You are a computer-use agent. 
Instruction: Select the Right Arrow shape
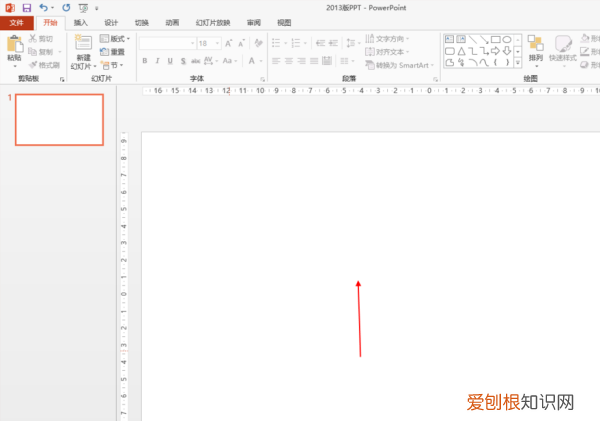coord(496,51)
